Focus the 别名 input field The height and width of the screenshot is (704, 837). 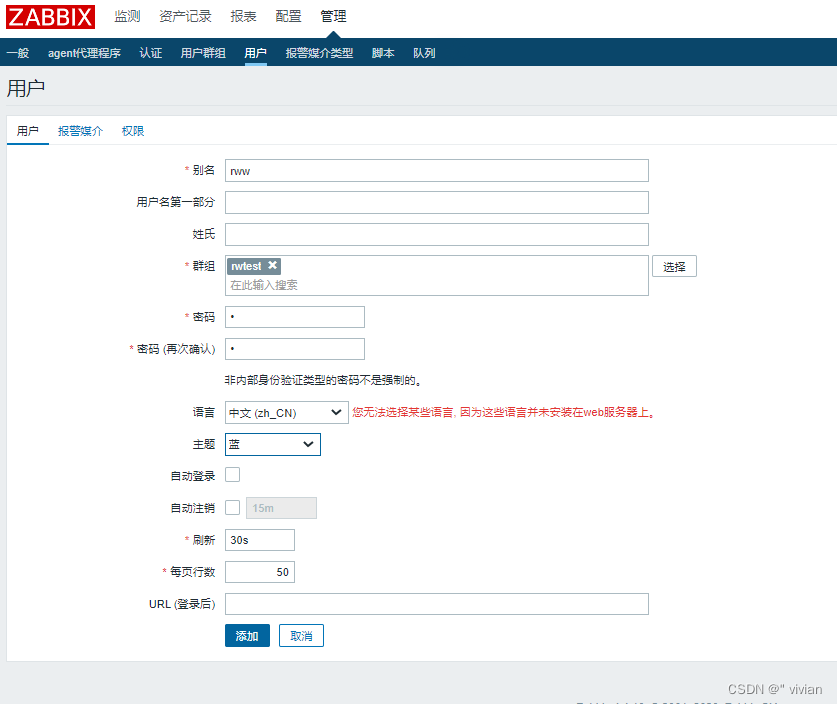437,171
